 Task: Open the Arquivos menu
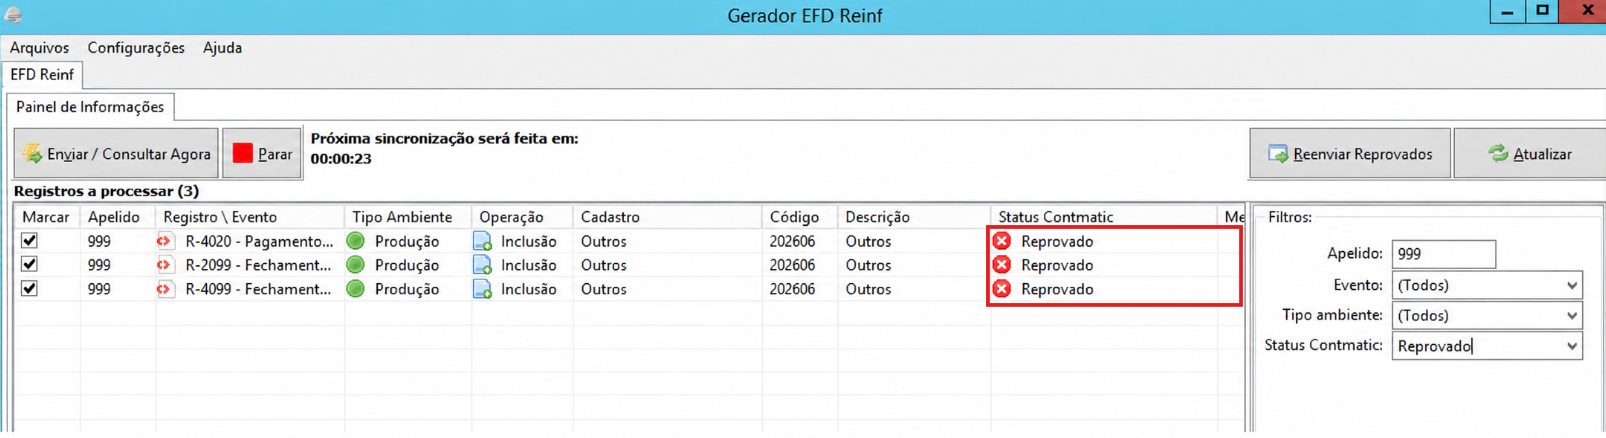tap(39, 48)
